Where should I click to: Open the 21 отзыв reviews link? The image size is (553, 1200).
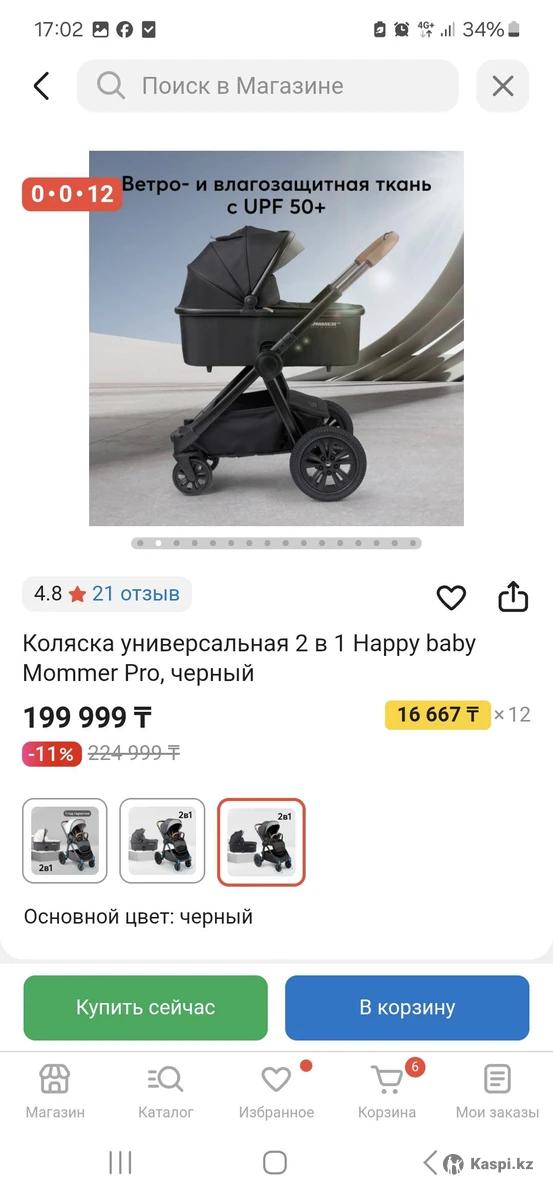click(x=136, y=593)
